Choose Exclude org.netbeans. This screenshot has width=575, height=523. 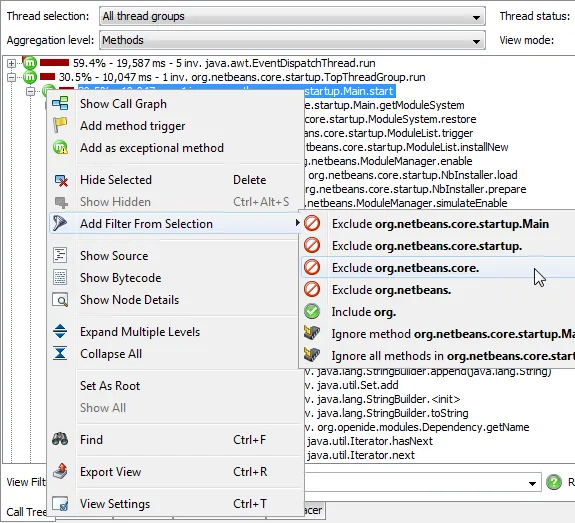[x=438, y=290]
